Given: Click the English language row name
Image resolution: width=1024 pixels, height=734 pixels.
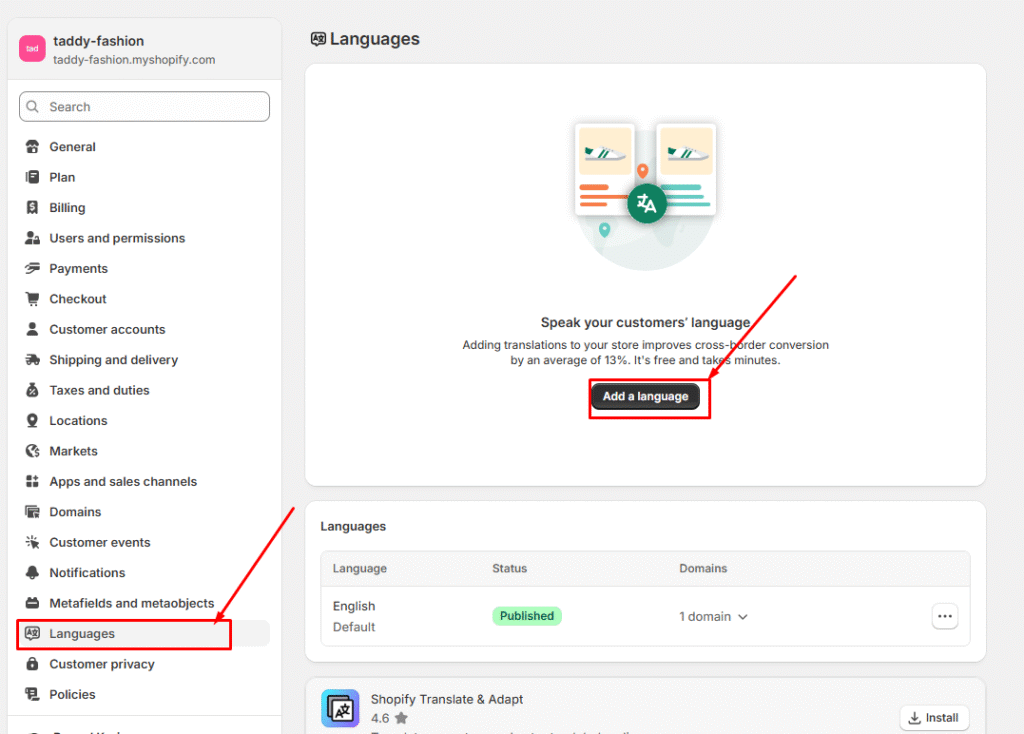Looking at the screenshot, I should click(354, 606).
